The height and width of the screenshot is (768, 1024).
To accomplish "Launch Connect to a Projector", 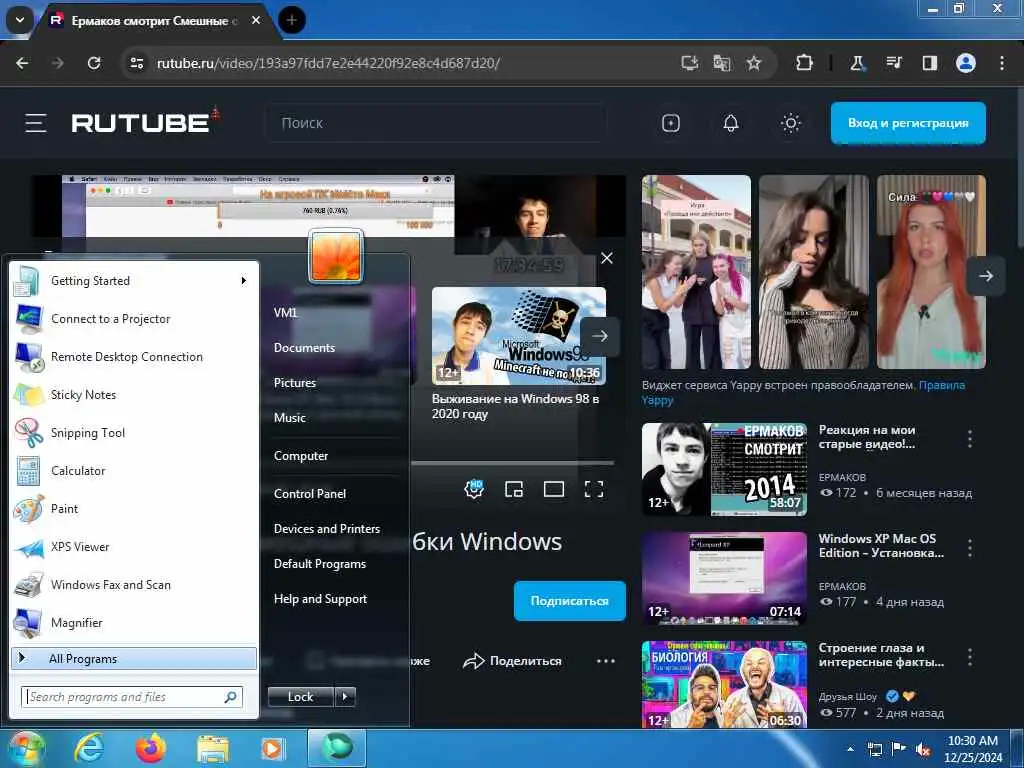I will pos(133,319).
